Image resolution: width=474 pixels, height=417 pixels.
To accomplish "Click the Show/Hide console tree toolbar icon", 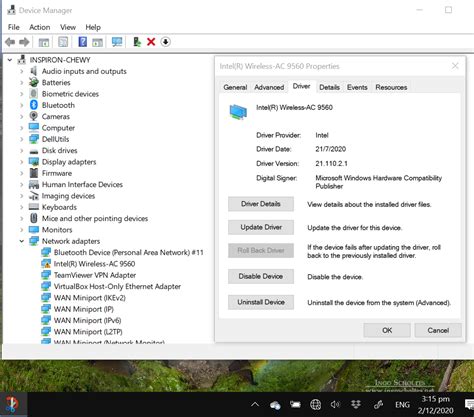I will pos(44,42).
